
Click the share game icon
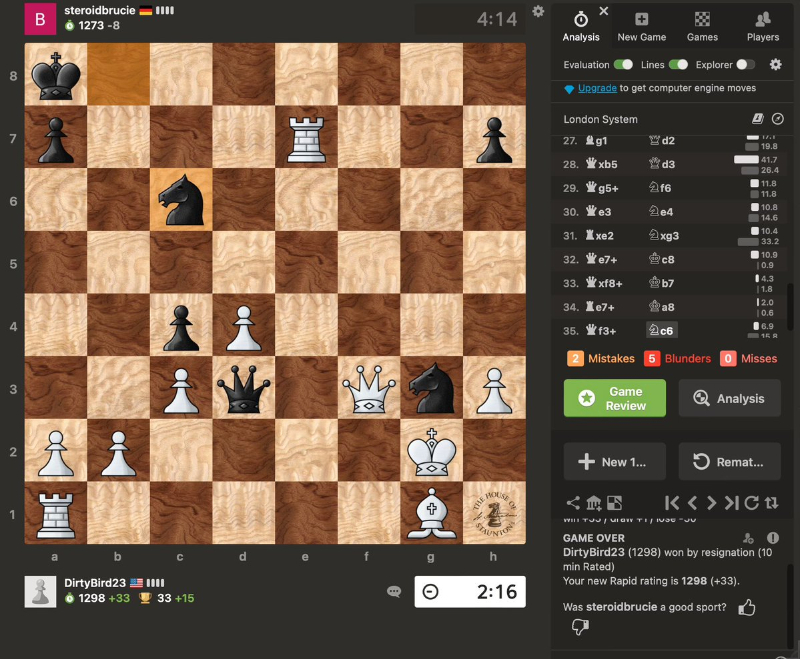pyautogui.click(x=573, y=503)
